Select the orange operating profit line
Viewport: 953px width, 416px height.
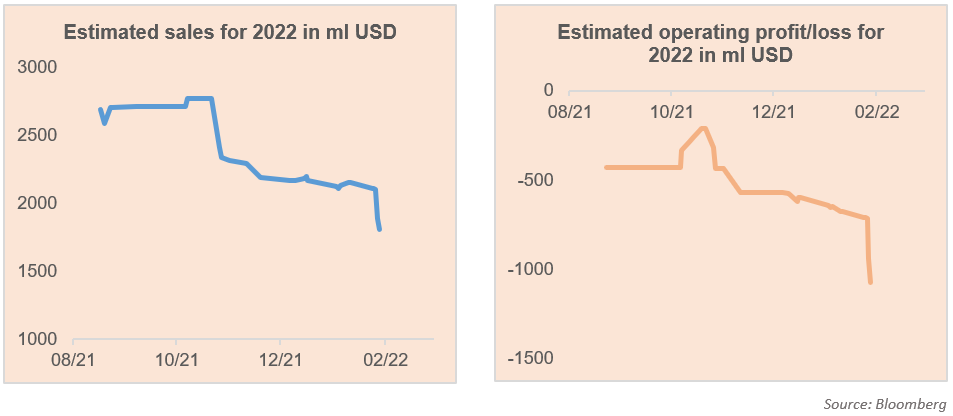pyautogui.click(x=640, y=167)
